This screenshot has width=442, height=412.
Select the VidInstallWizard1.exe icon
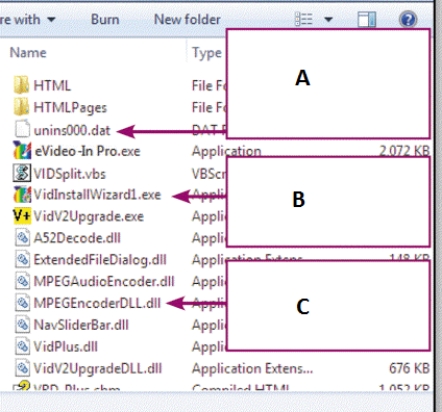(22, 194)
